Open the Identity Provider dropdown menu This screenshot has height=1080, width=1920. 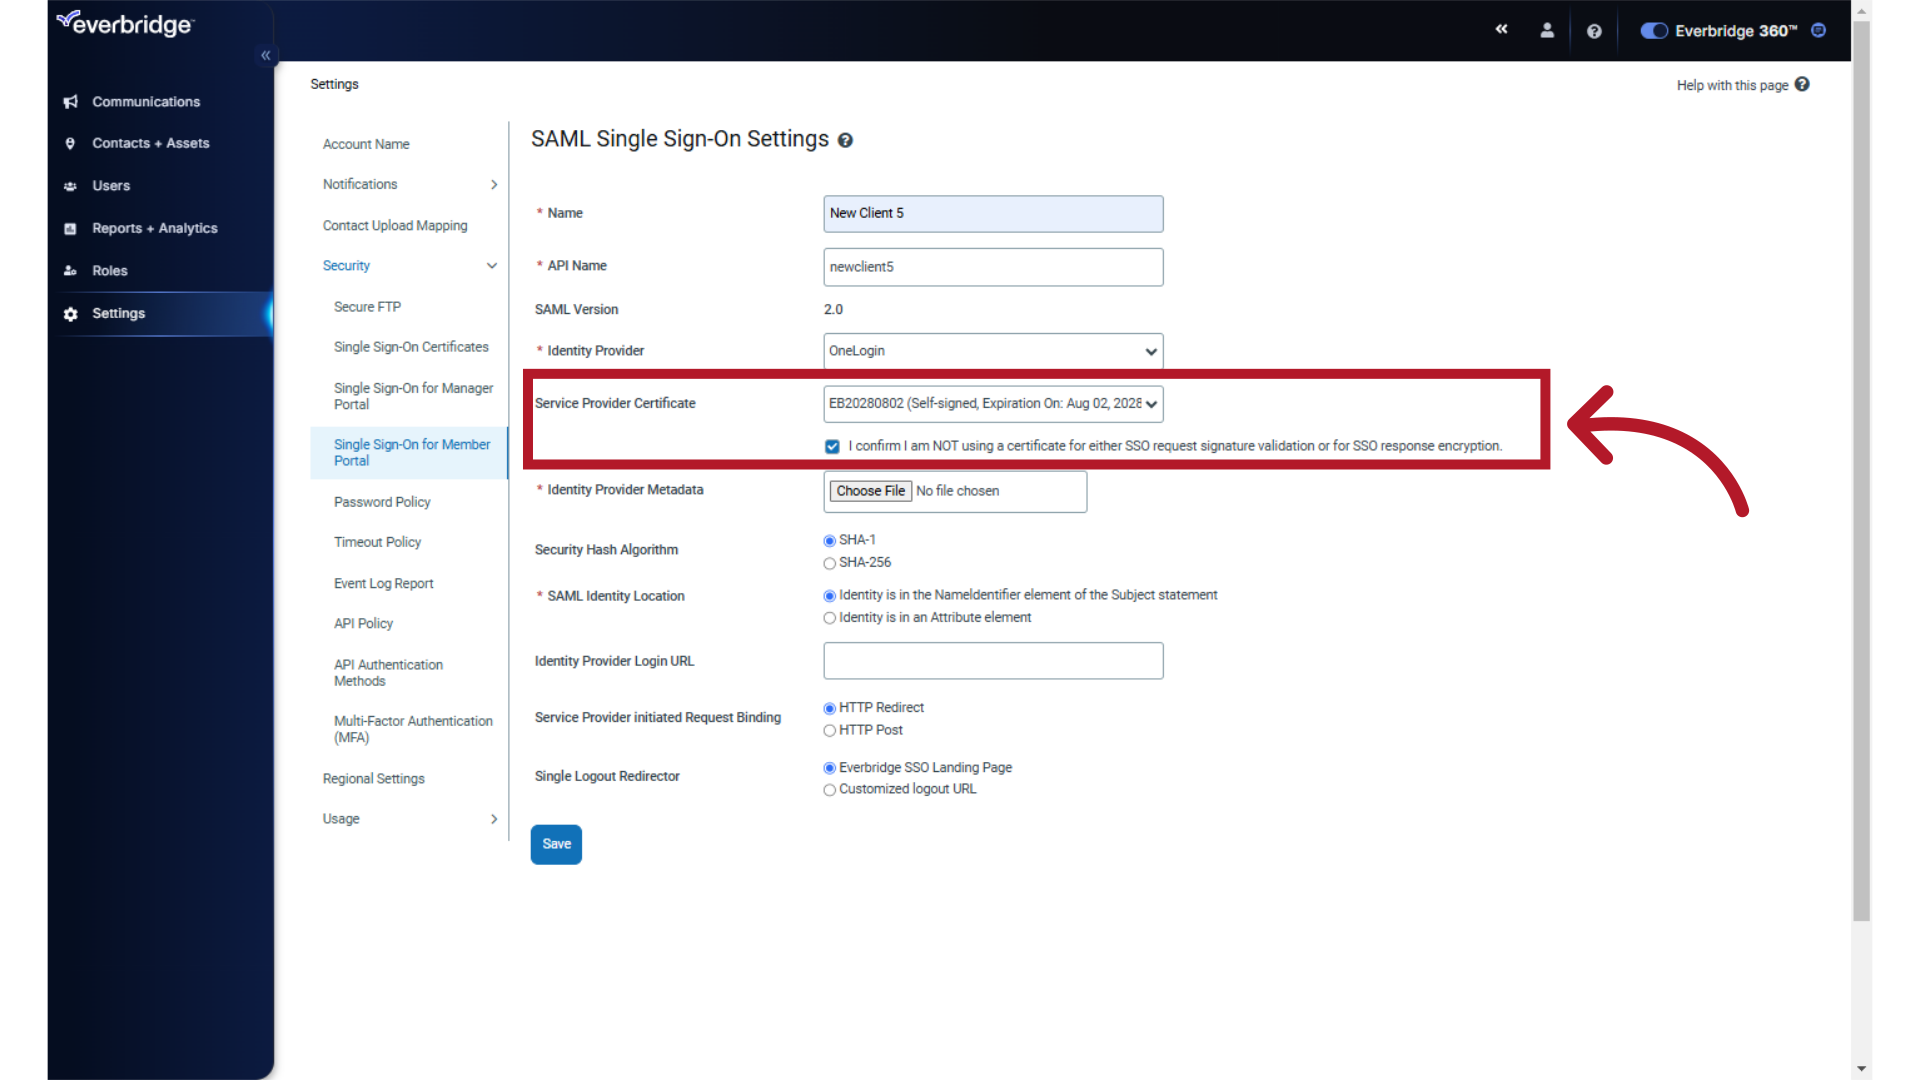992,349
